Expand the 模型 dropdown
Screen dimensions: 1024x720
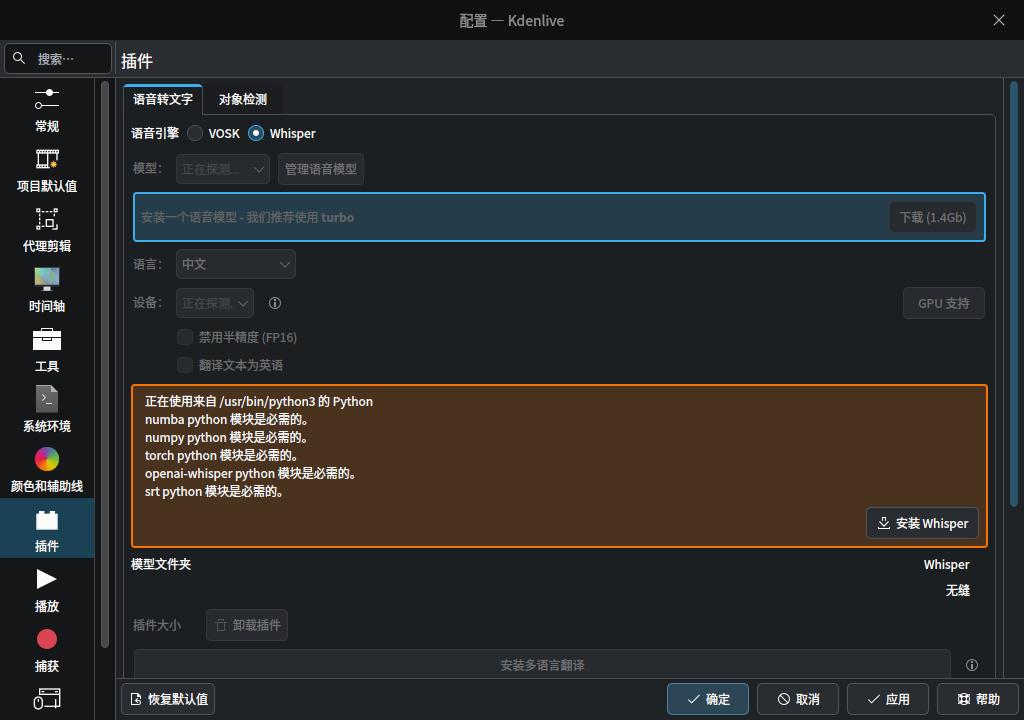click(223, 169)
